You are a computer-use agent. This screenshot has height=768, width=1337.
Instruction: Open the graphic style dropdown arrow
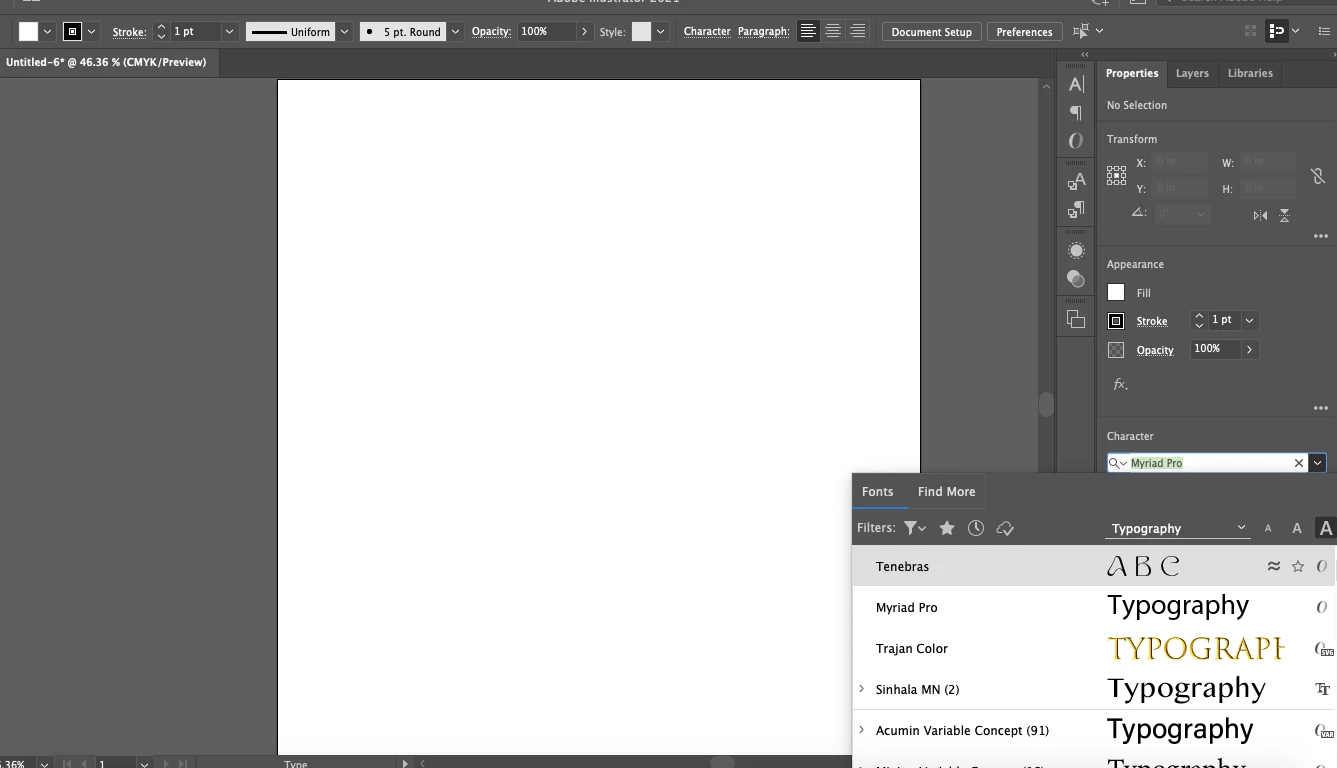660,32
